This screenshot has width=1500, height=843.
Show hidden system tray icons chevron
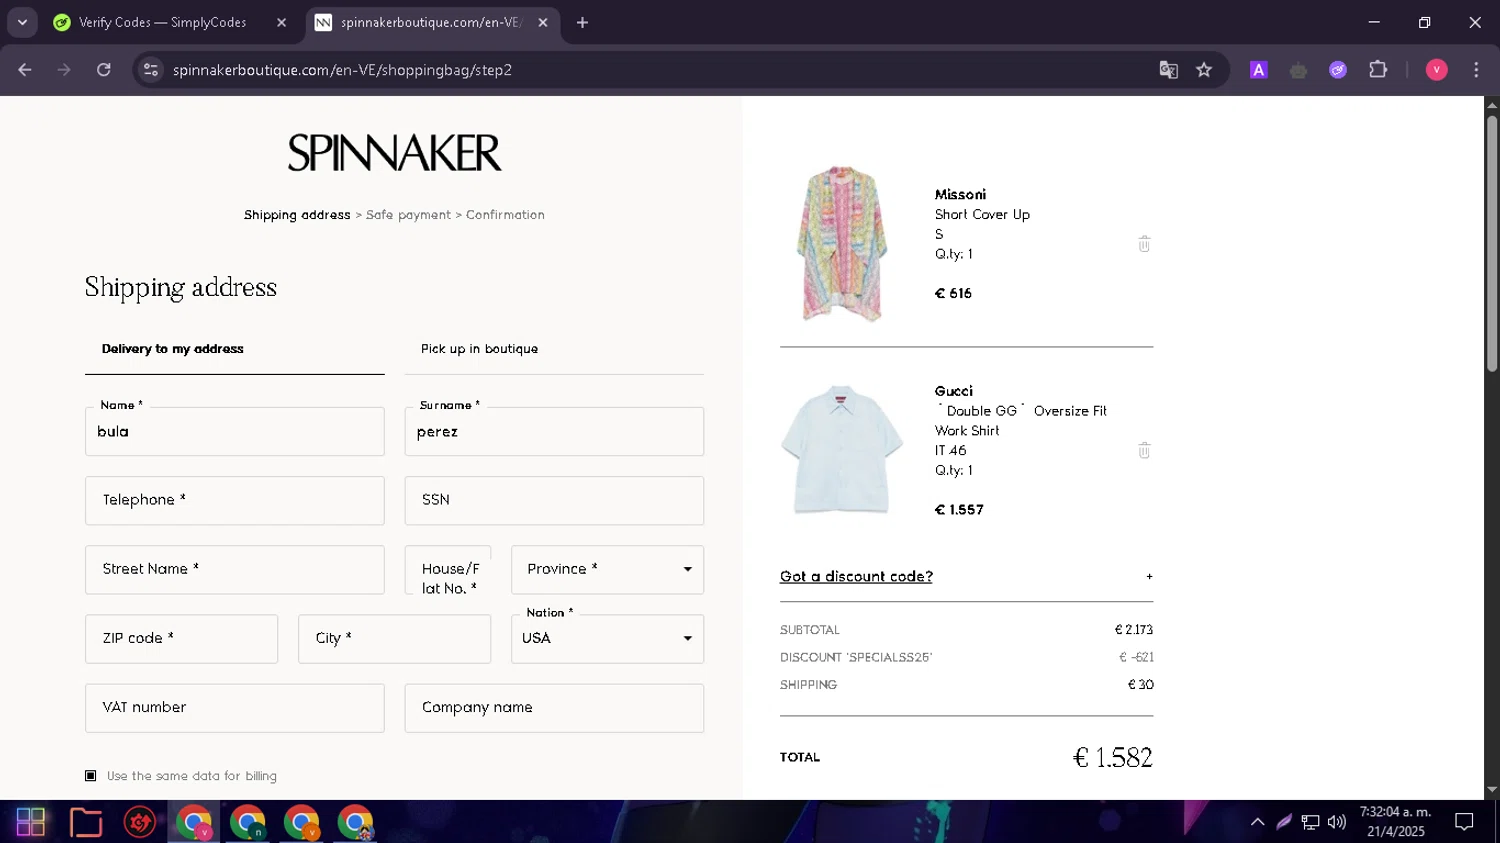[1257, 822]
